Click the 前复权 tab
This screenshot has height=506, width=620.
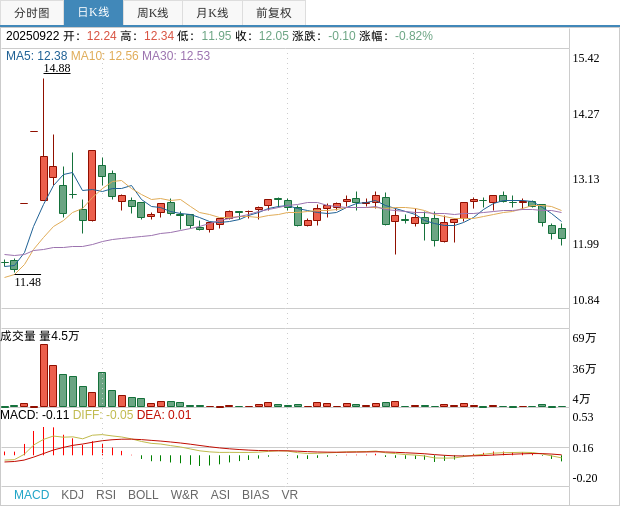click(x=274, y=13)
